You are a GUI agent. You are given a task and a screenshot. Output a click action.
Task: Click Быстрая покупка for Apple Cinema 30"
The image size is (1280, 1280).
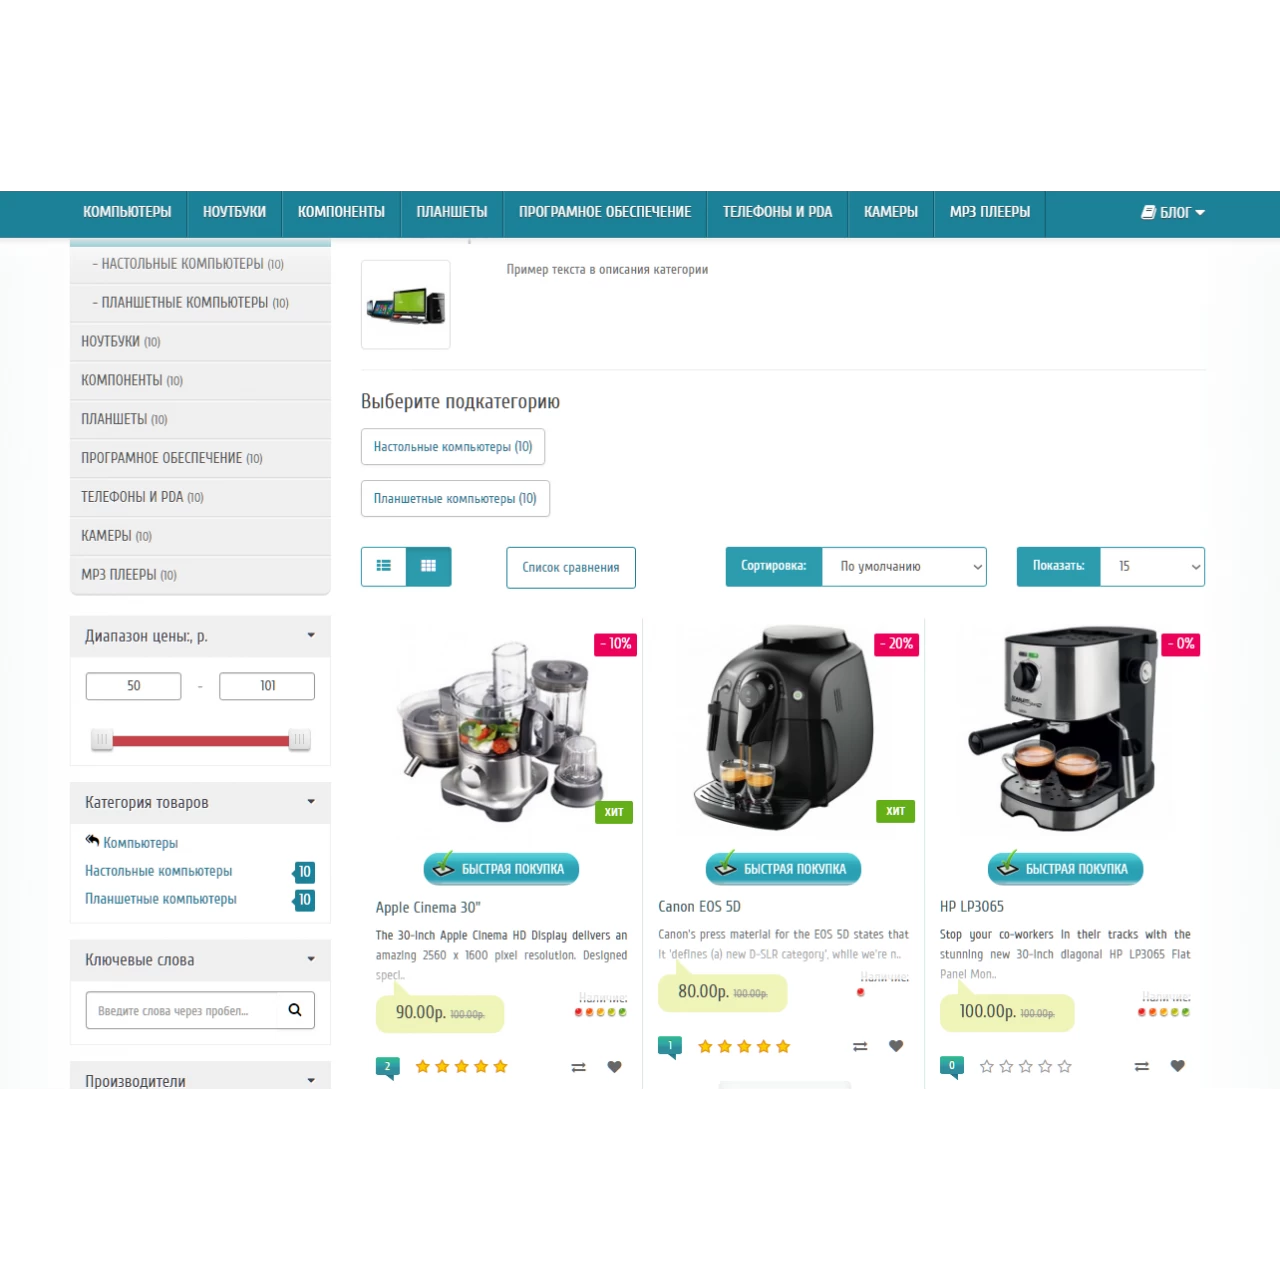click(501, 869)
